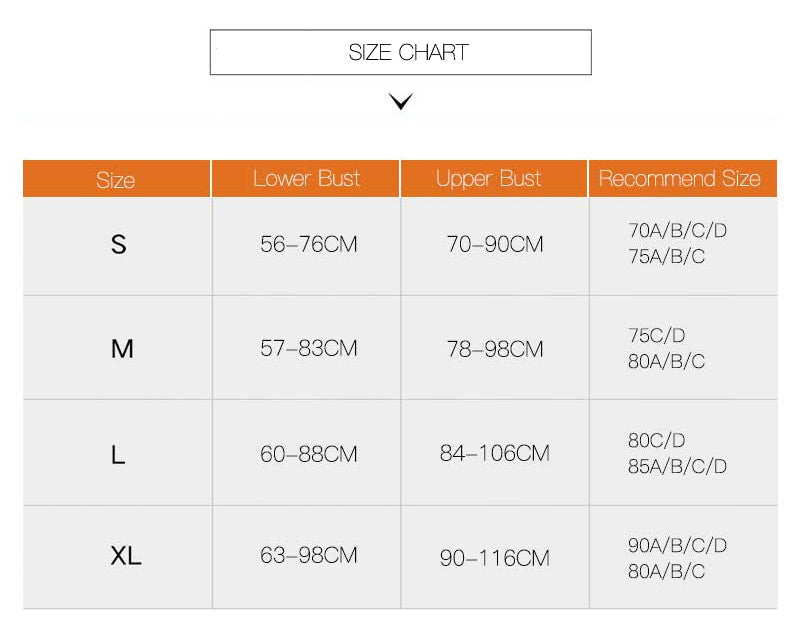The height and width of the screenshot is (635, 800).
Task: Click the SIZE CHART title box
Action: tap(400, 52)
